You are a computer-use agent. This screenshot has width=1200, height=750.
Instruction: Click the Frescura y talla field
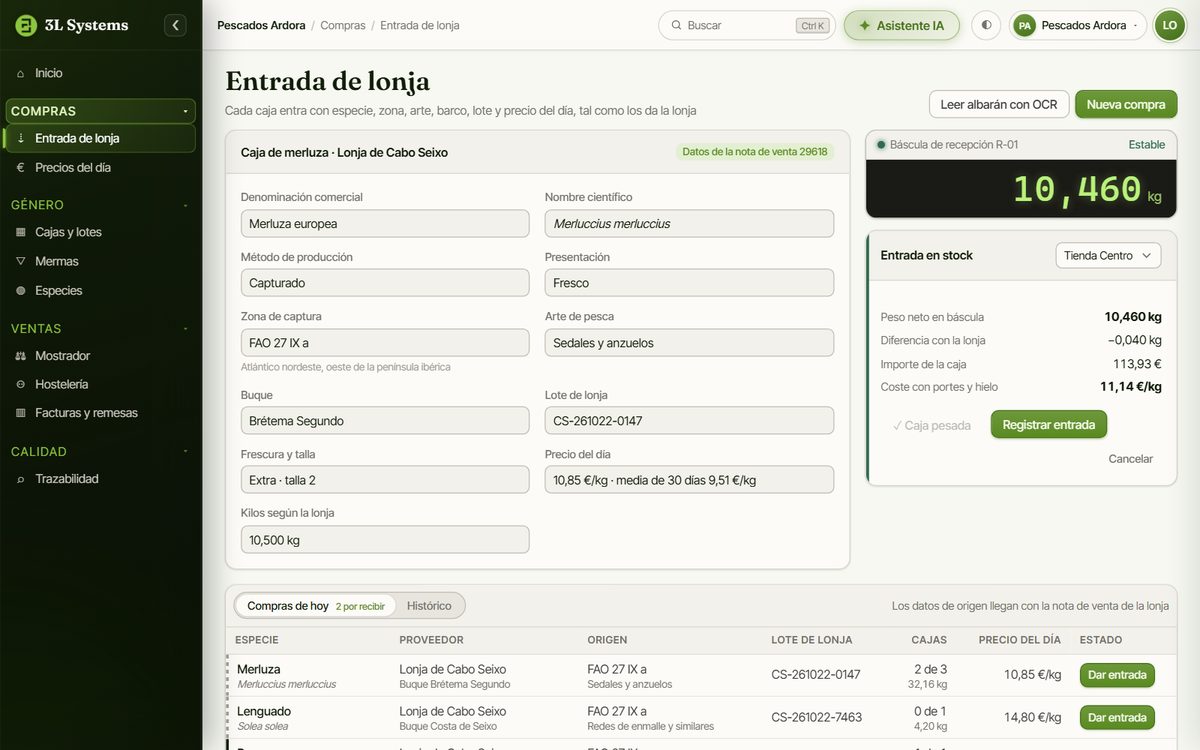(x=385, y=480)
